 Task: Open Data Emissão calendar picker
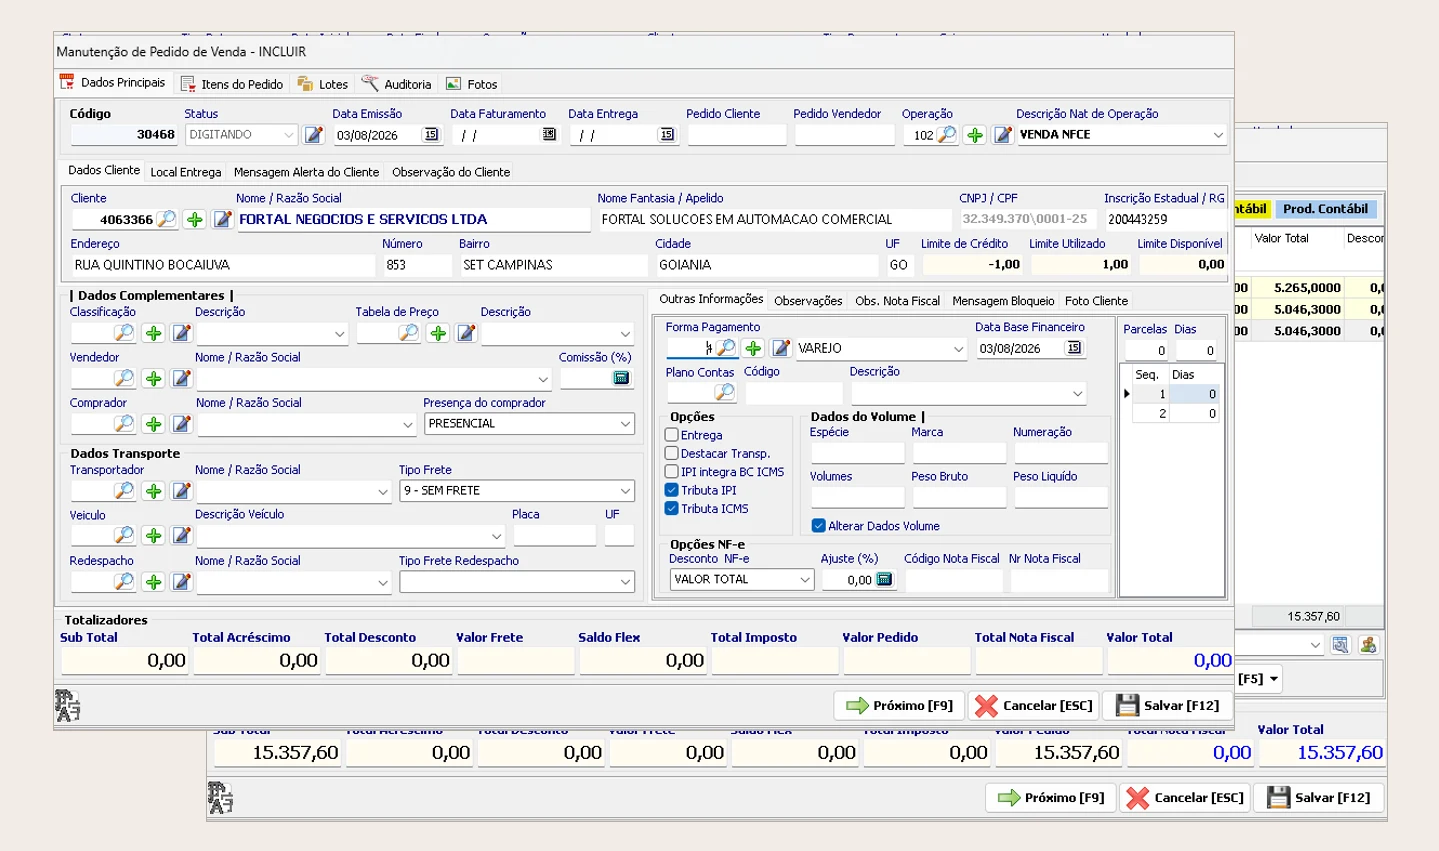(x=431, y=135)
